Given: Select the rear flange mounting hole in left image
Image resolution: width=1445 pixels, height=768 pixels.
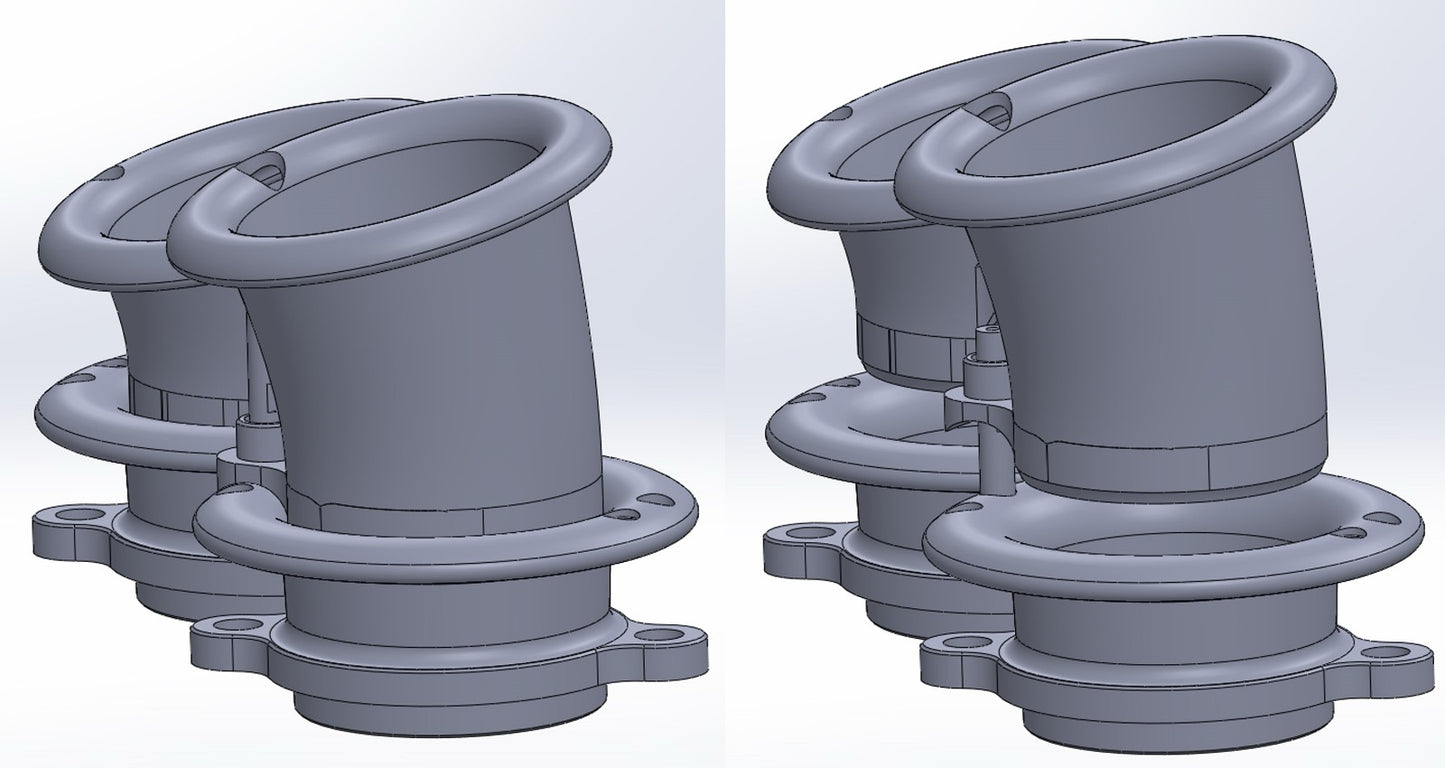Looking at the screenshot, I should coord(79,515).
